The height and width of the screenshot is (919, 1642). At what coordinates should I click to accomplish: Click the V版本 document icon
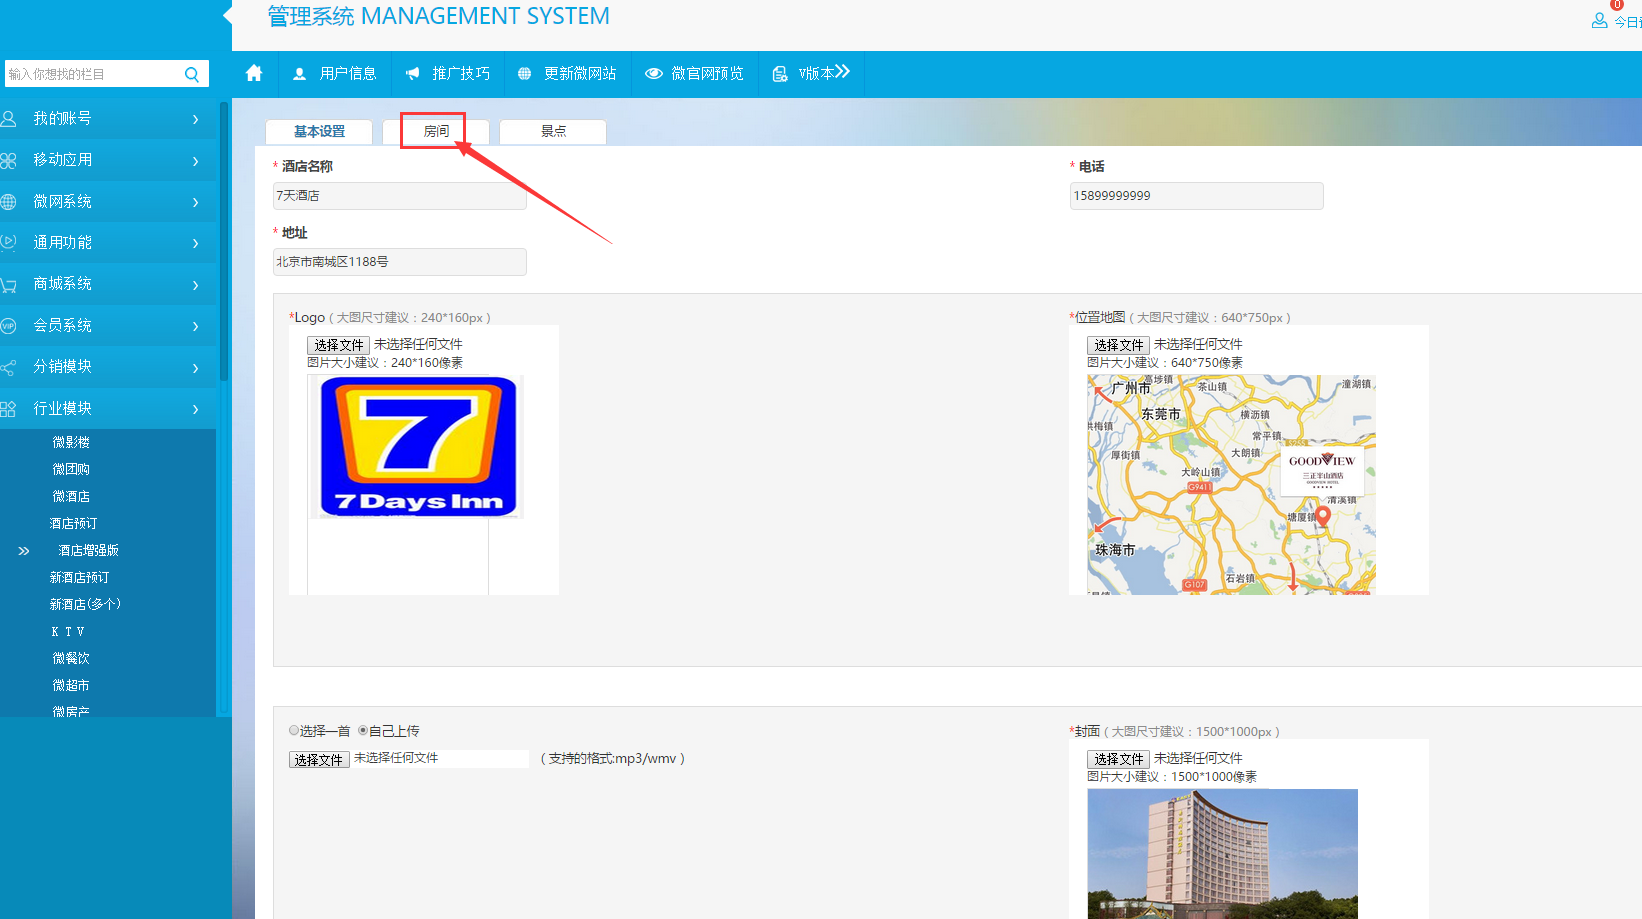[x=780, y=74]
